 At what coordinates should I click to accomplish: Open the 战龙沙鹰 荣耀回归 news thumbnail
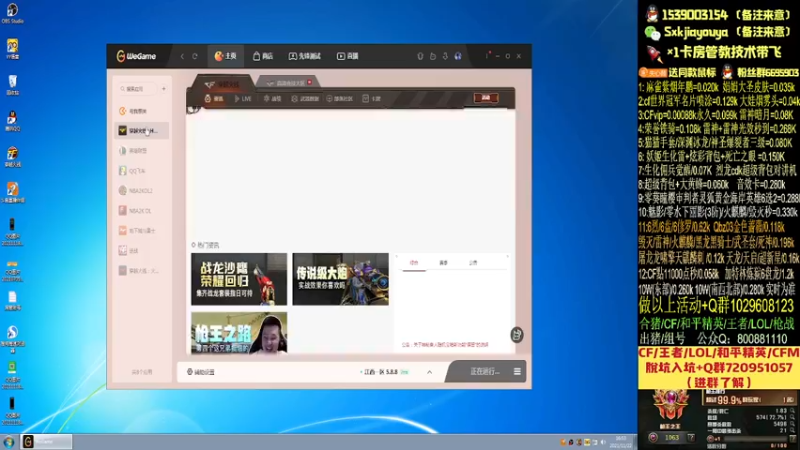239,279
